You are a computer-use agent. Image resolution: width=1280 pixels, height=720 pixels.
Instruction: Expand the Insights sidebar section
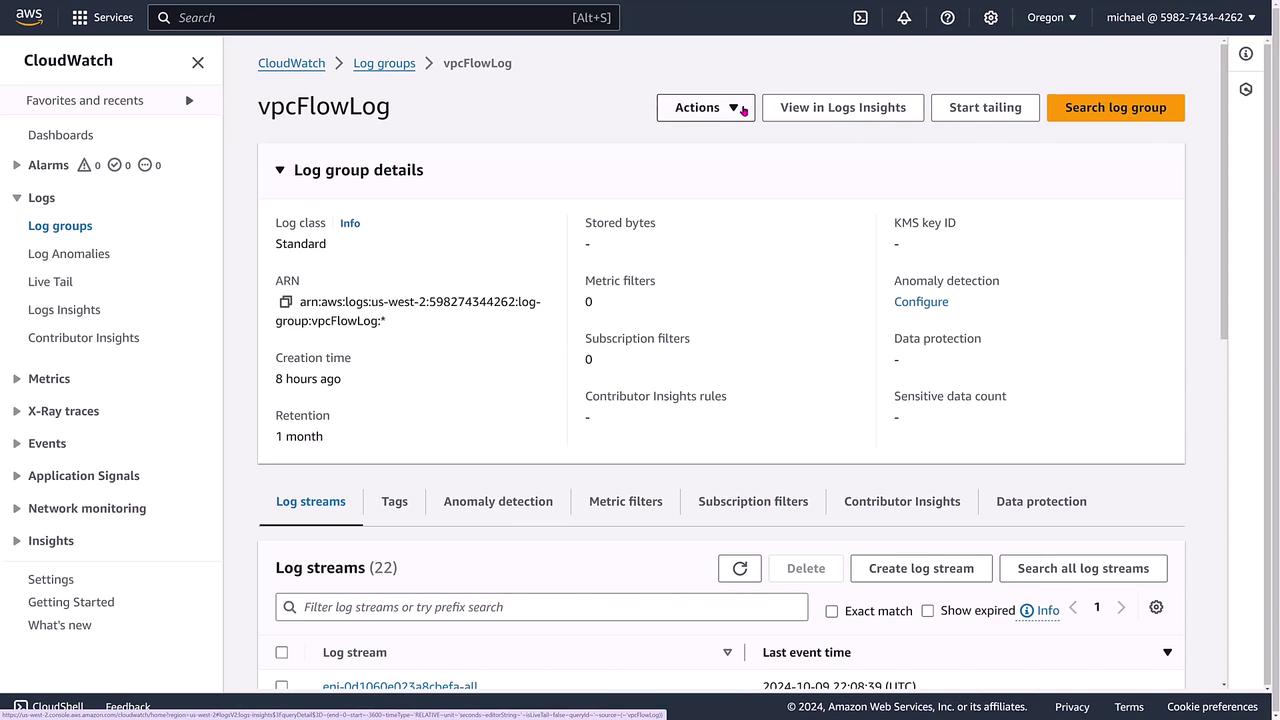point(16,541)
